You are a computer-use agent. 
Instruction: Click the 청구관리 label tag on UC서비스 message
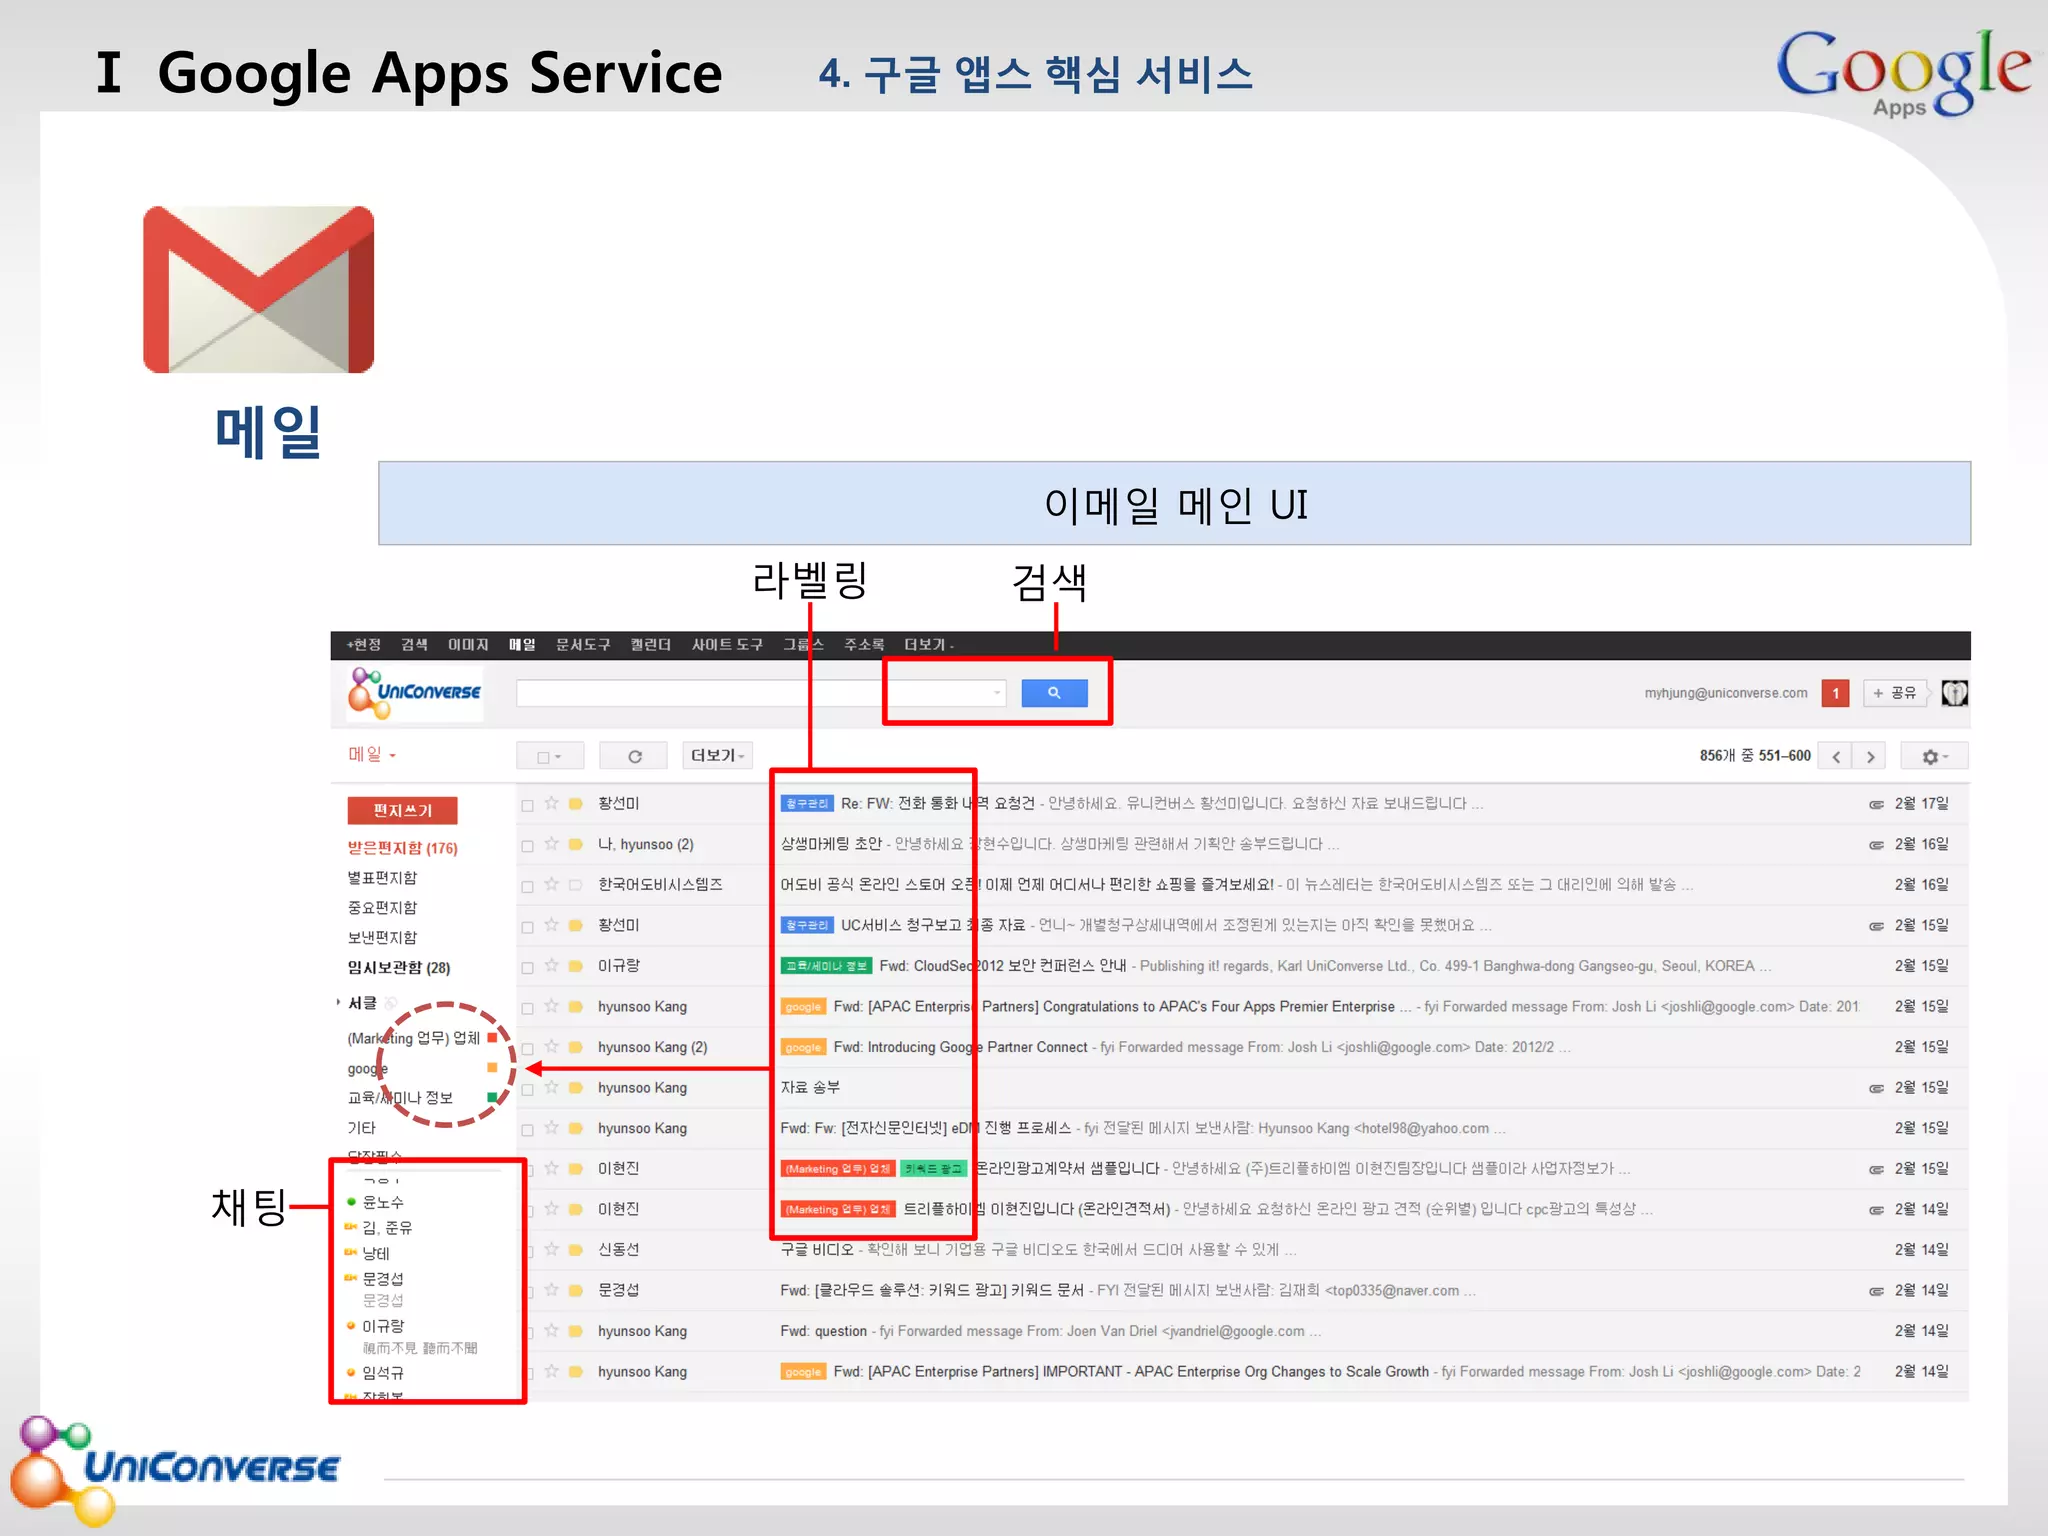(806, 925)
